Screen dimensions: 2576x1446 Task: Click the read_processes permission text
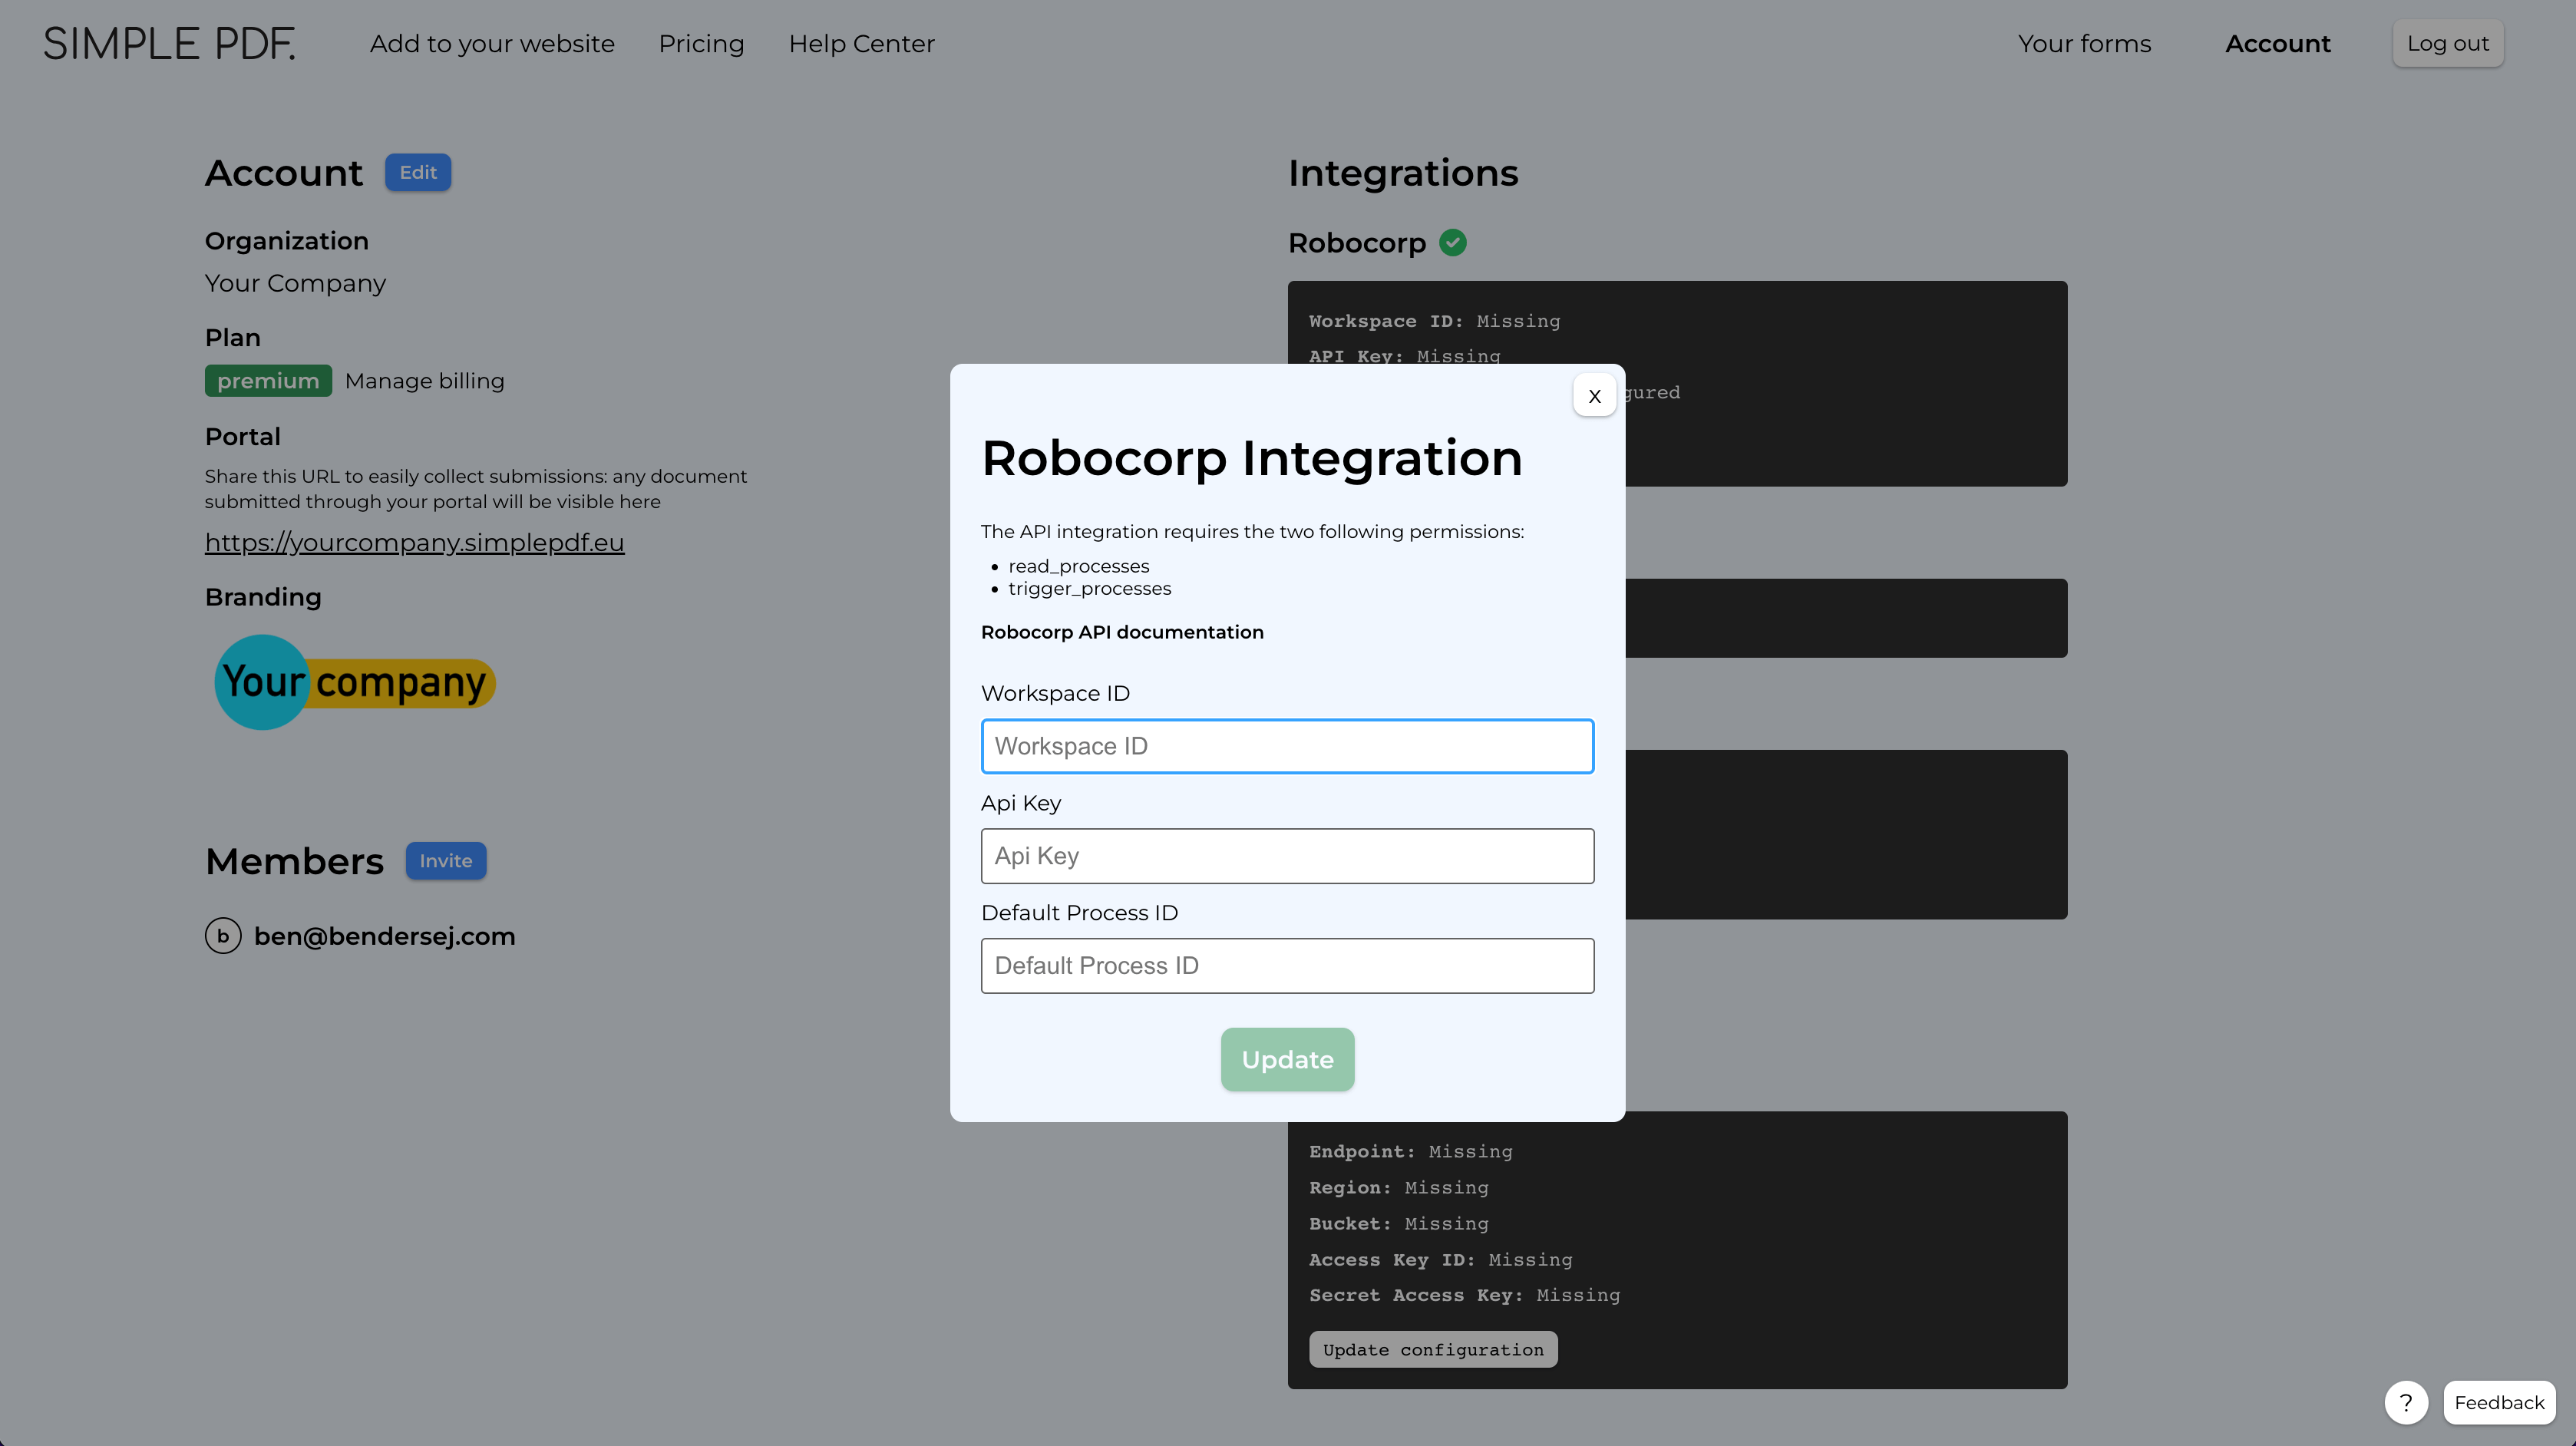tap(1078, 566)
